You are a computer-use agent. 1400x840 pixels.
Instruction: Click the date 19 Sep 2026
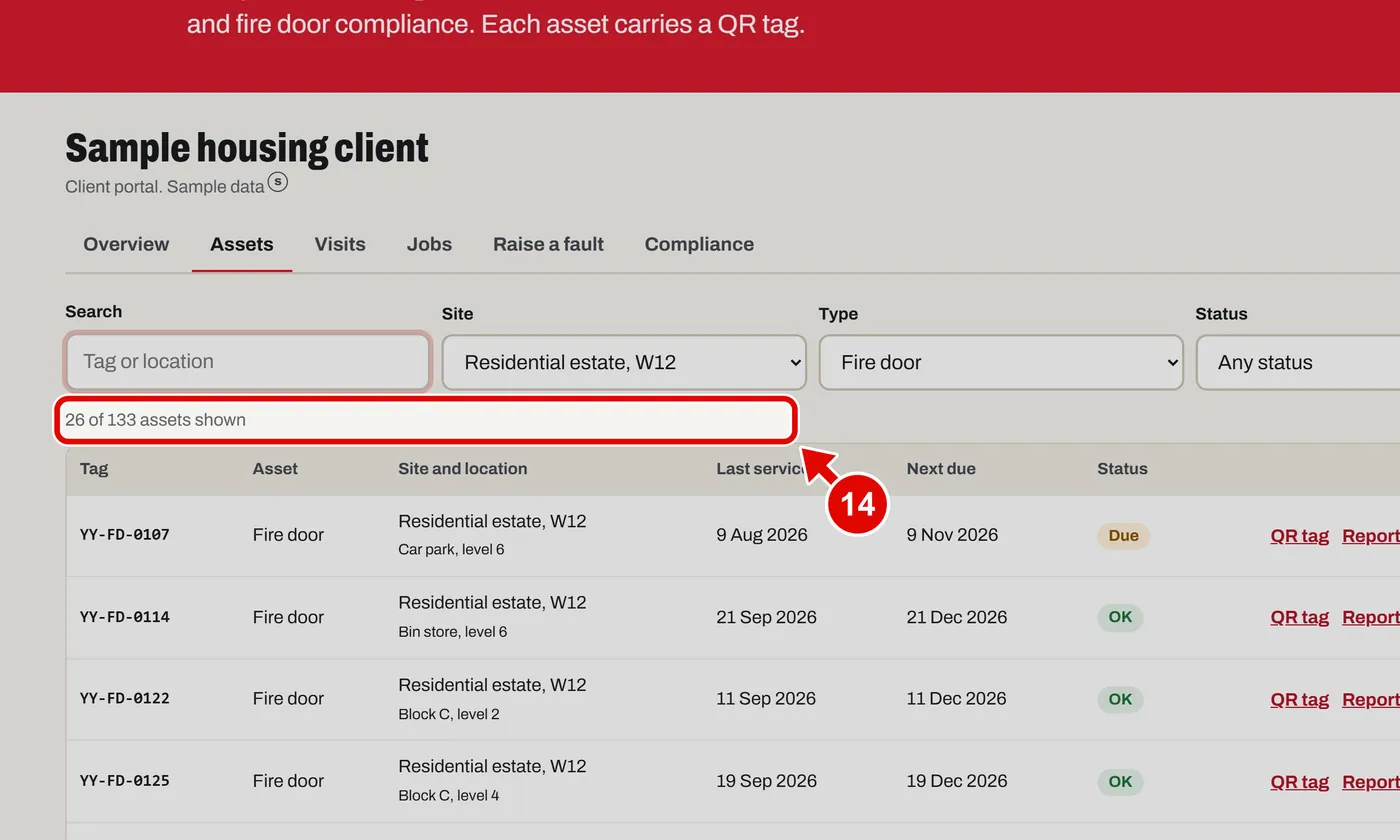coord(766,781)
